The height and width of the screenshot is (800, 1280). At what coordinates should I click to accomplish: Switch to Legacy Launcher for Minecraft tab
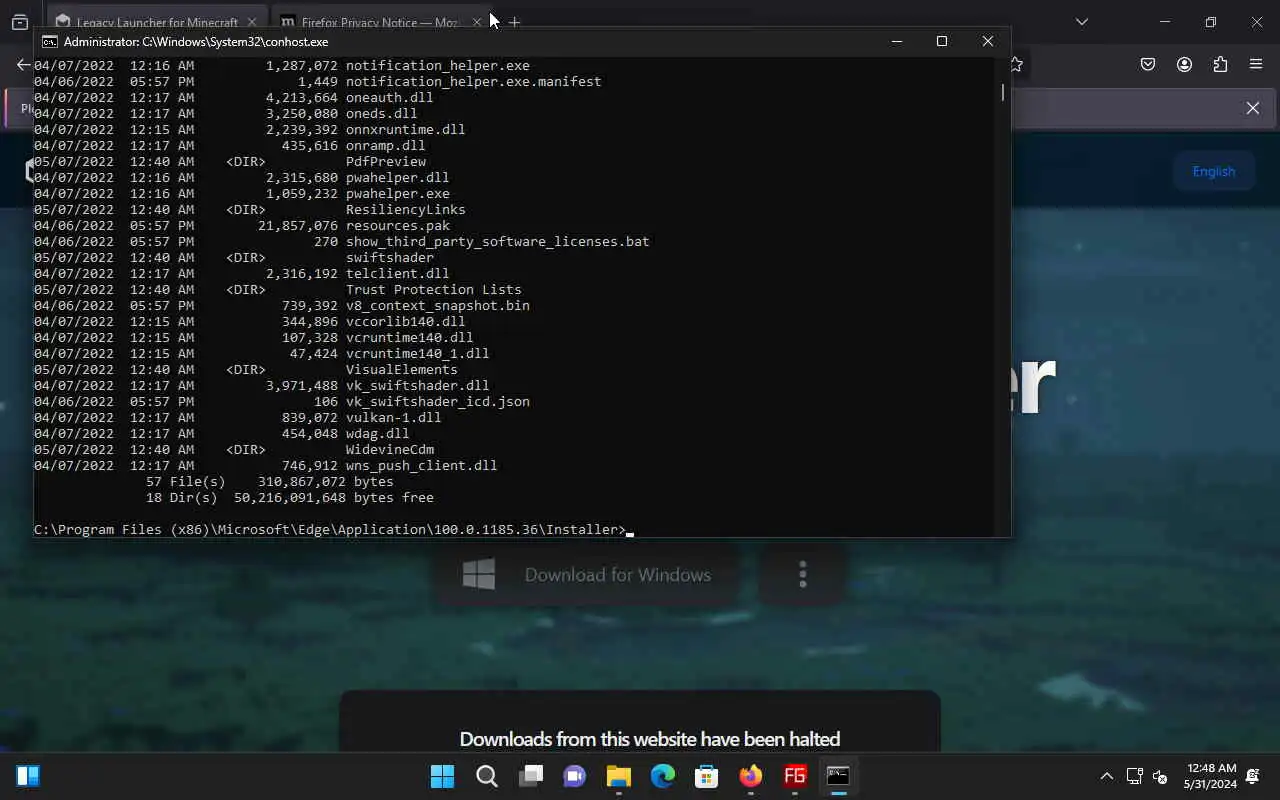157,22
